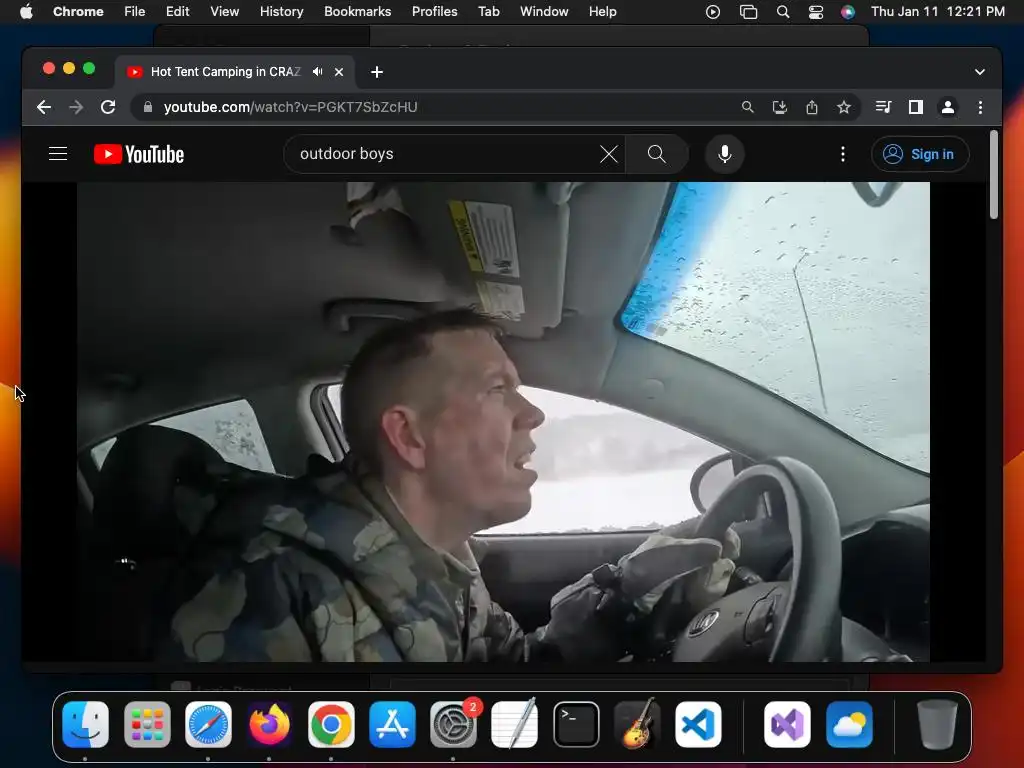
Task: Open Launchpad from the Dock
Action: 147,724
